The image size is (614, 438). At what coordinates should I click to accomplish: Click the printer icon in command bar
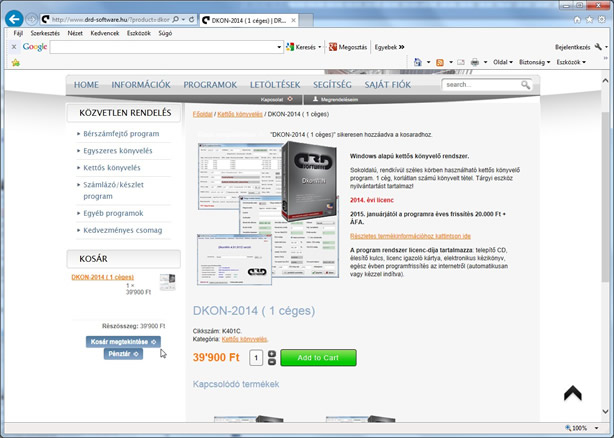tap(475, 62)
